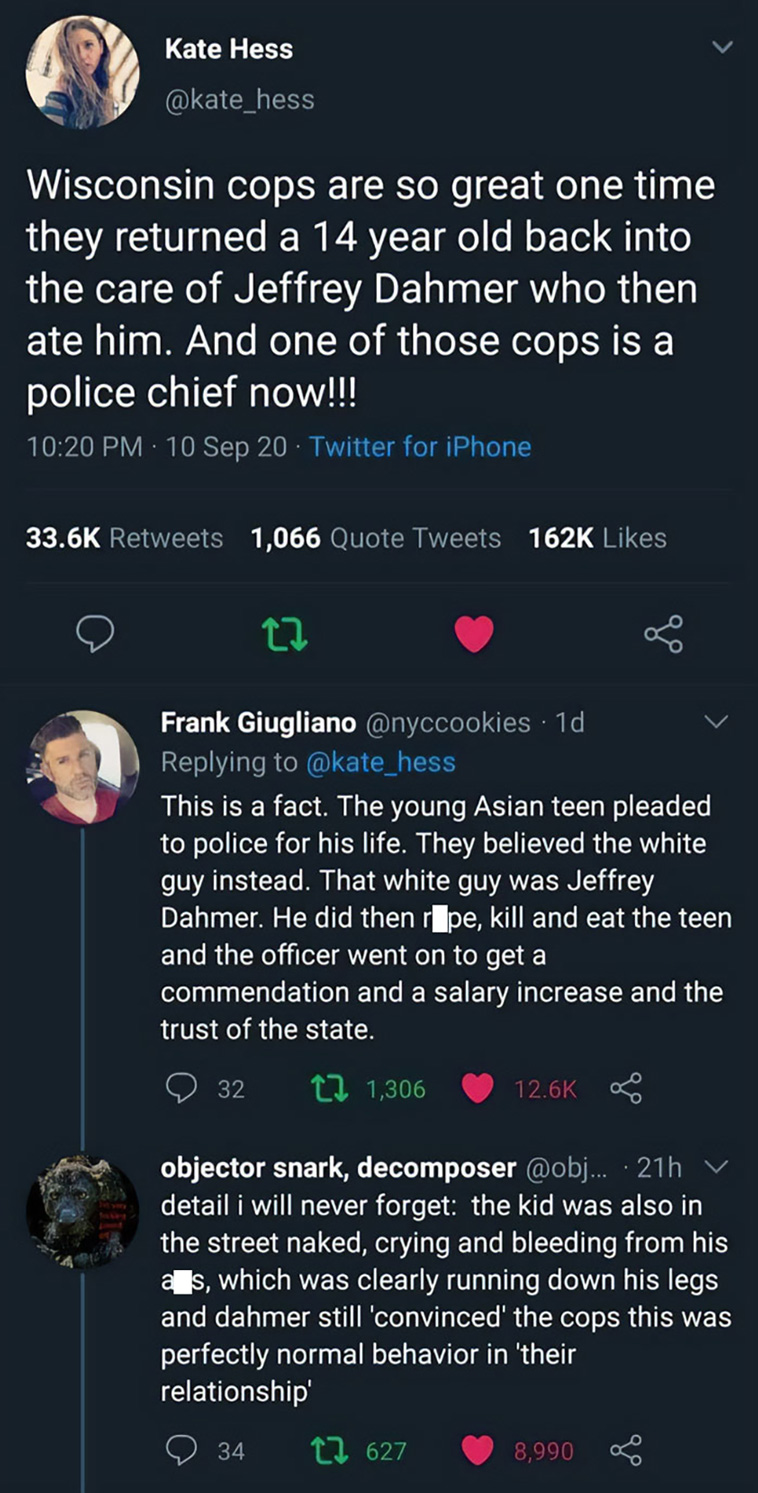Unlike the main tweet via red heart

click(x=474, y=633)
